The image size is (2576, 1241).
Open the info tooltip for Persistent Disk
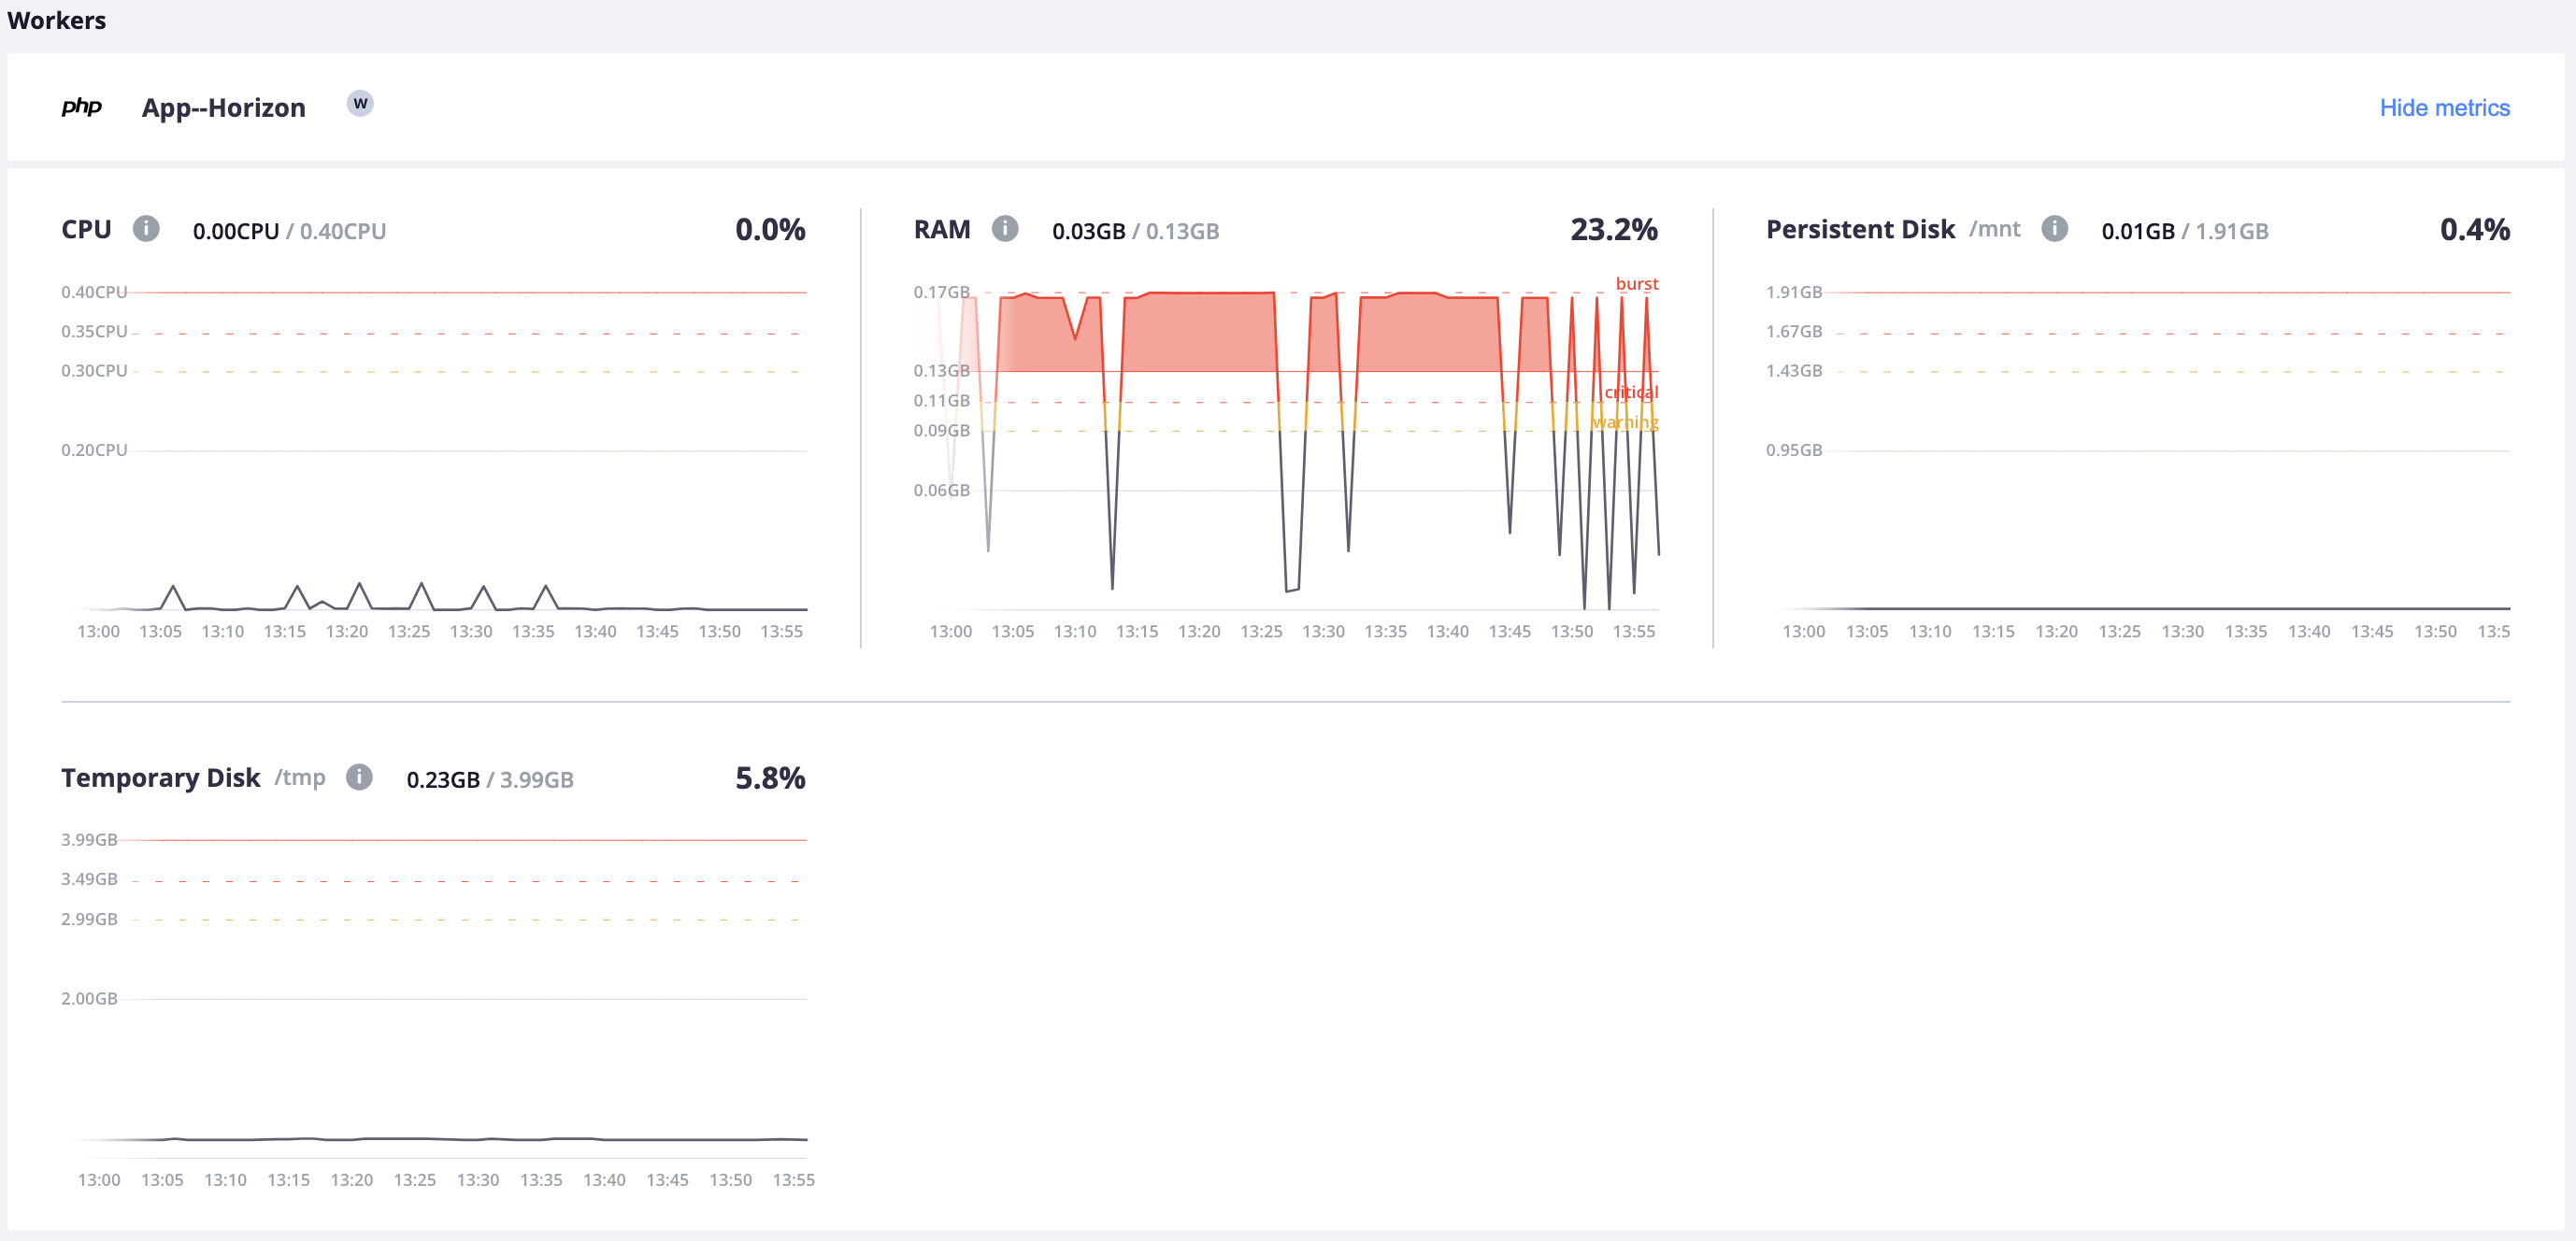coord(2055,228)
